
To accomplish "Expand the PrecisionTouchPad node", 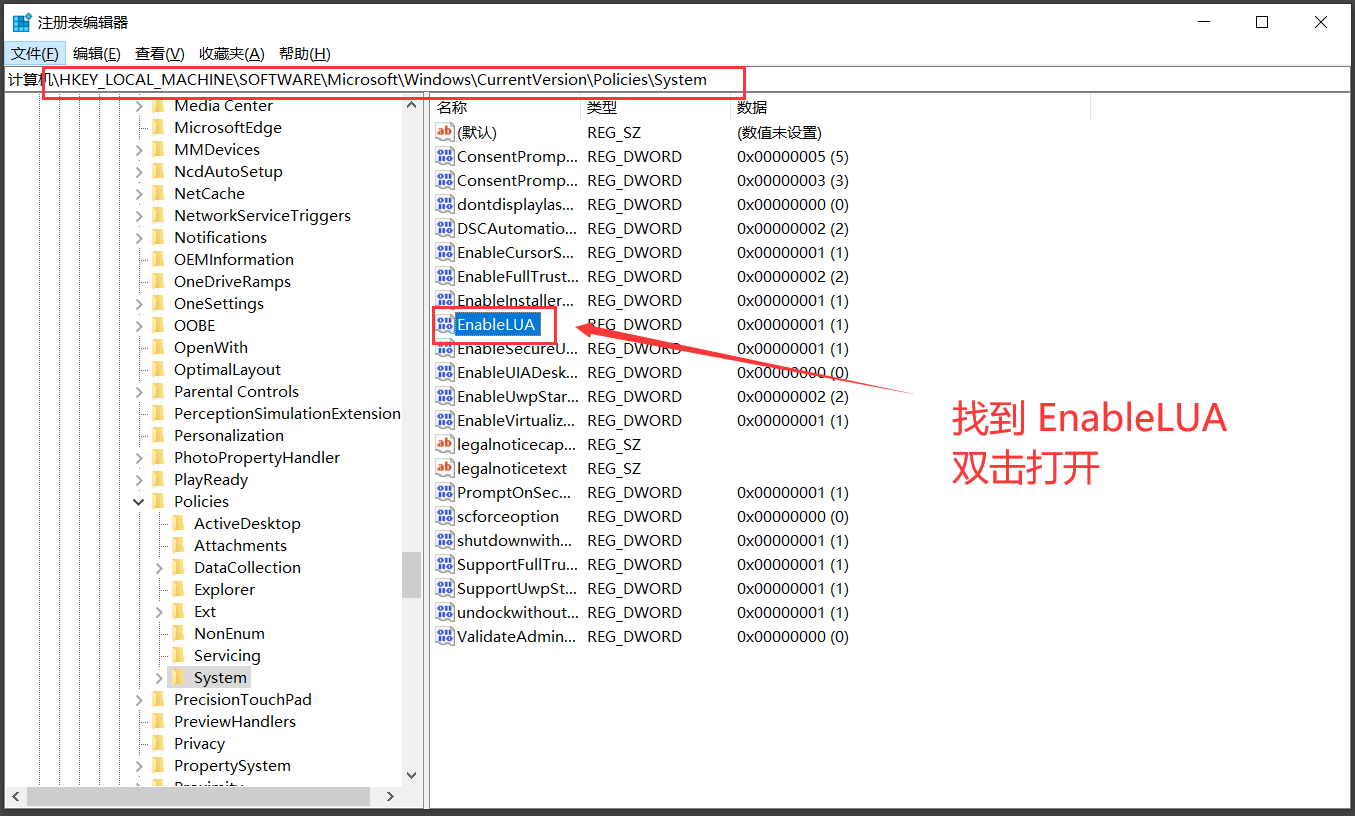I will 139,699.
